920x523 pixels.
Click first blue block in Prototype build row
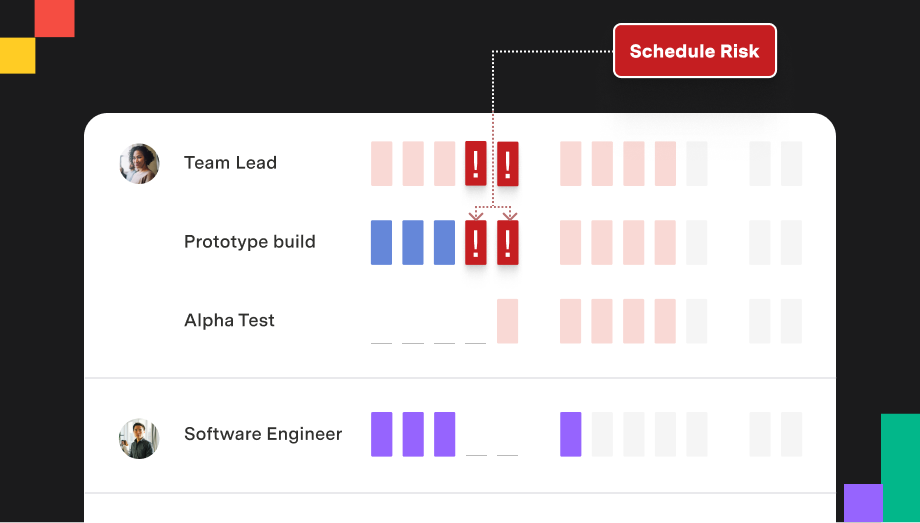[x=381, y=242]
